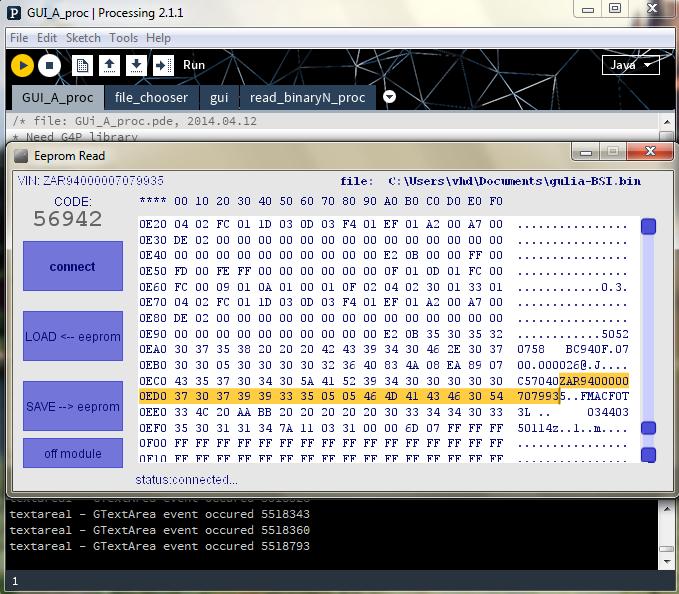
Task: Switch to the gui tab
Action: click(x=219, y=97)
